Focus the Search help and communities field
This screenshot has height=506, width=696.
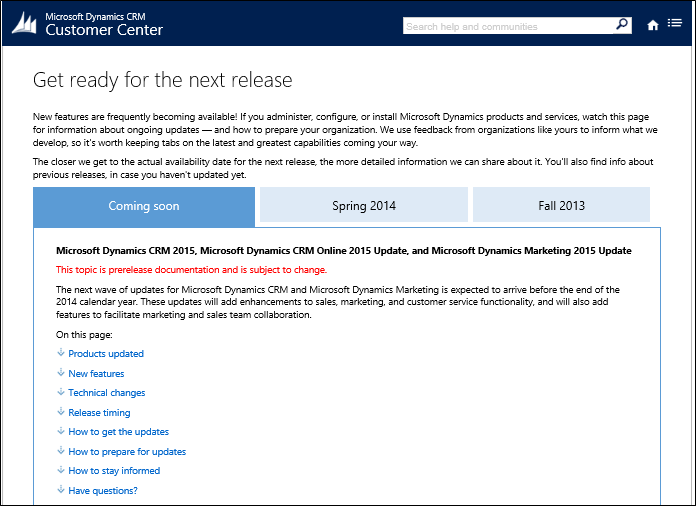tap(508, 26)
